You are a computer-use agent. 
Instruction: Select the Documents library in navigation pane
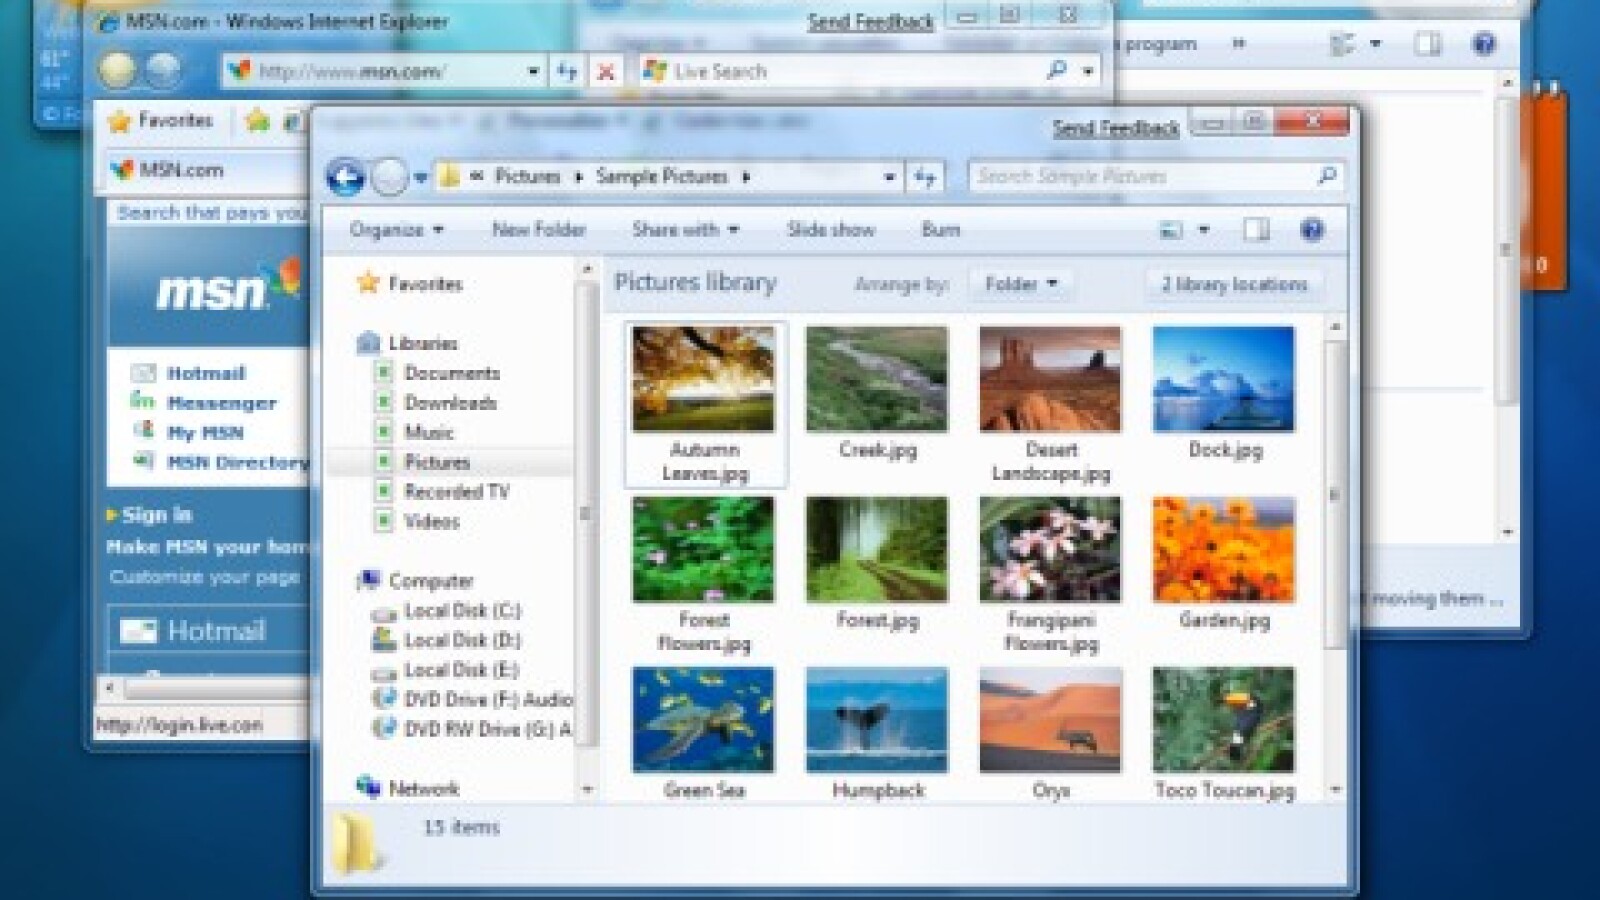click(x=451, y=373)
